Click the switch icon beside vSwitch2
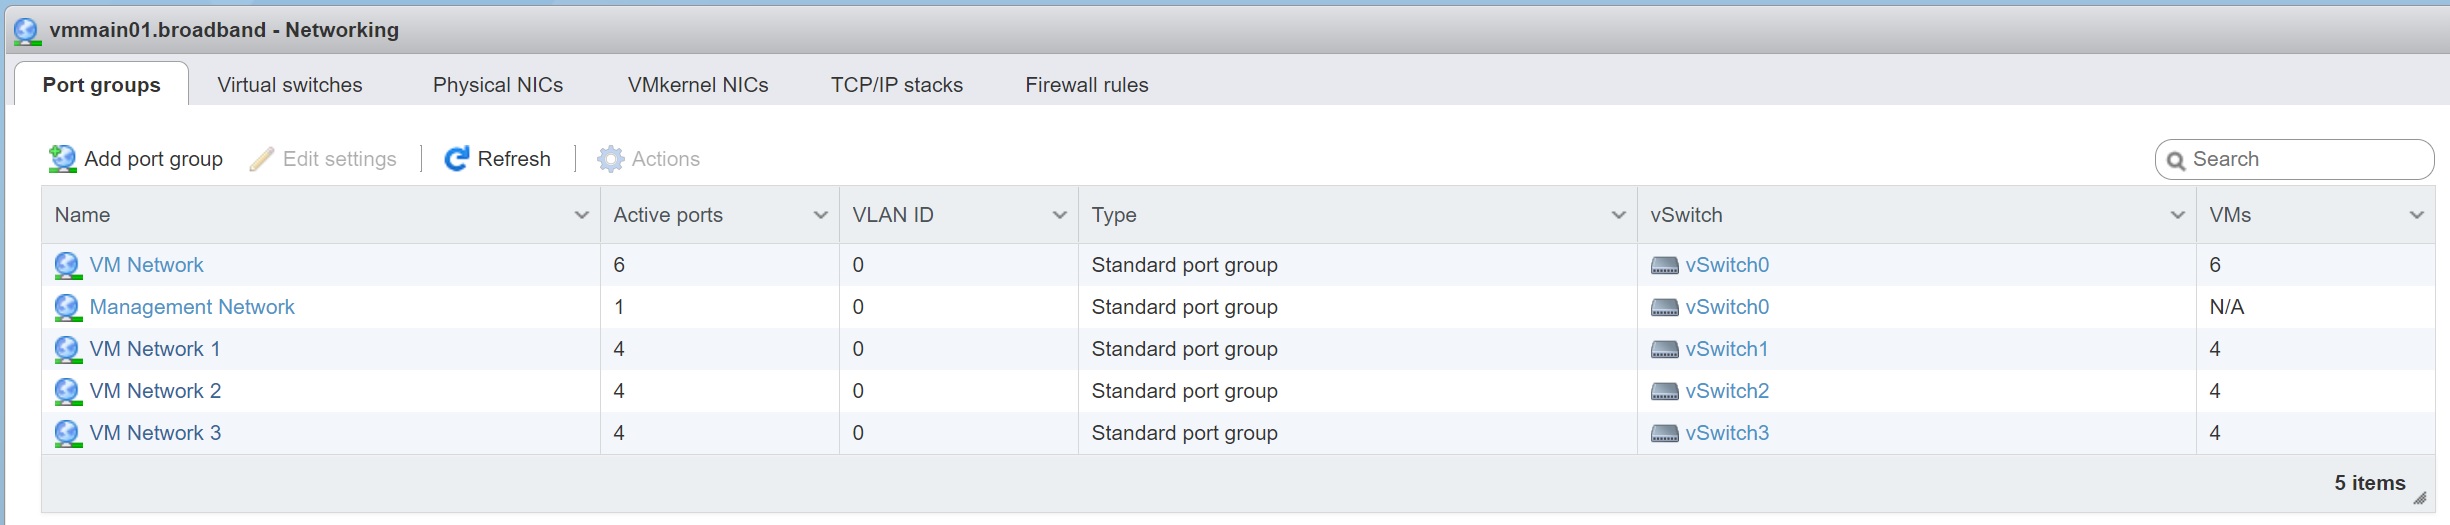Image resolution: width=2450 pixels, height=525 pixels. pyautogui.click(x=1664, y=391)
